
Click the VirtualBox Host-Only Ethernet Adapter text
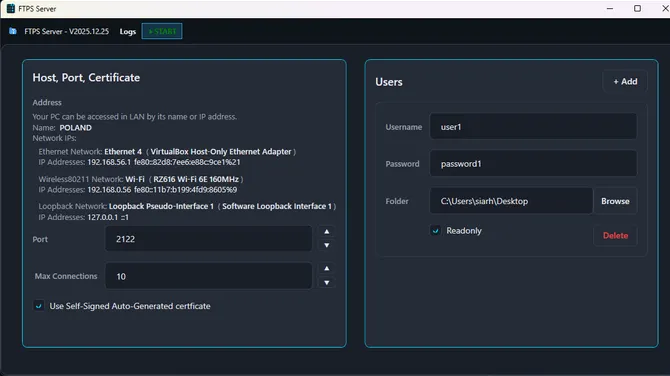pyautogui.click(x=221, y=152)
